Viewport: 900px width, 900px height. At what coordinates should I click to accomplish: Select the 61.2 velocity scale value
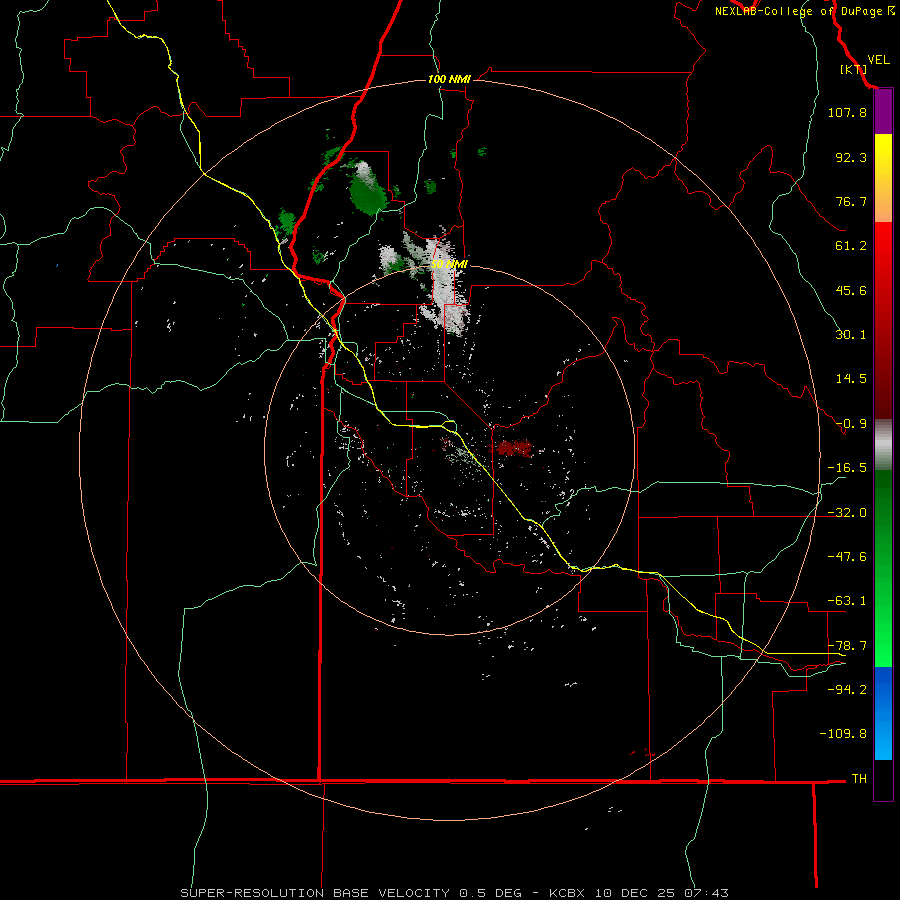click(851, 246)
